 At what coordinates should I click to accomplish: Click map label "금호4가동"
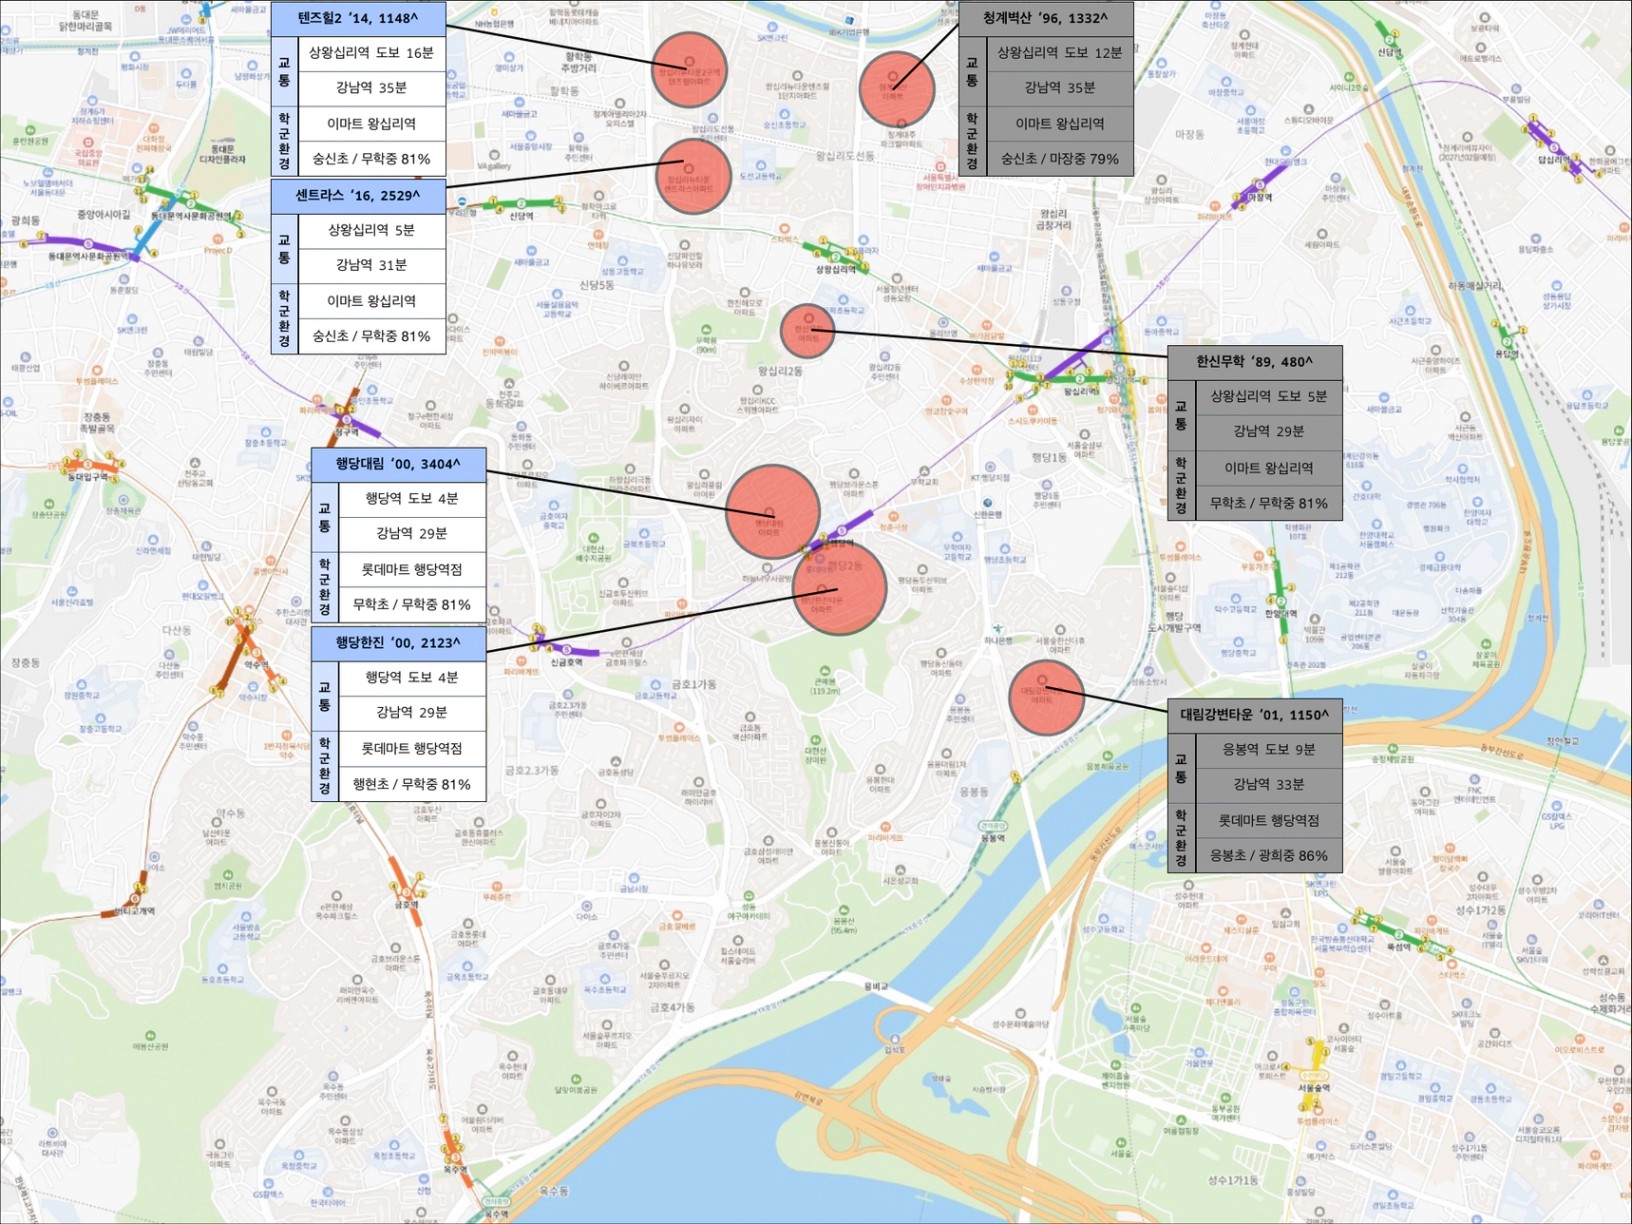point(672,1007)
